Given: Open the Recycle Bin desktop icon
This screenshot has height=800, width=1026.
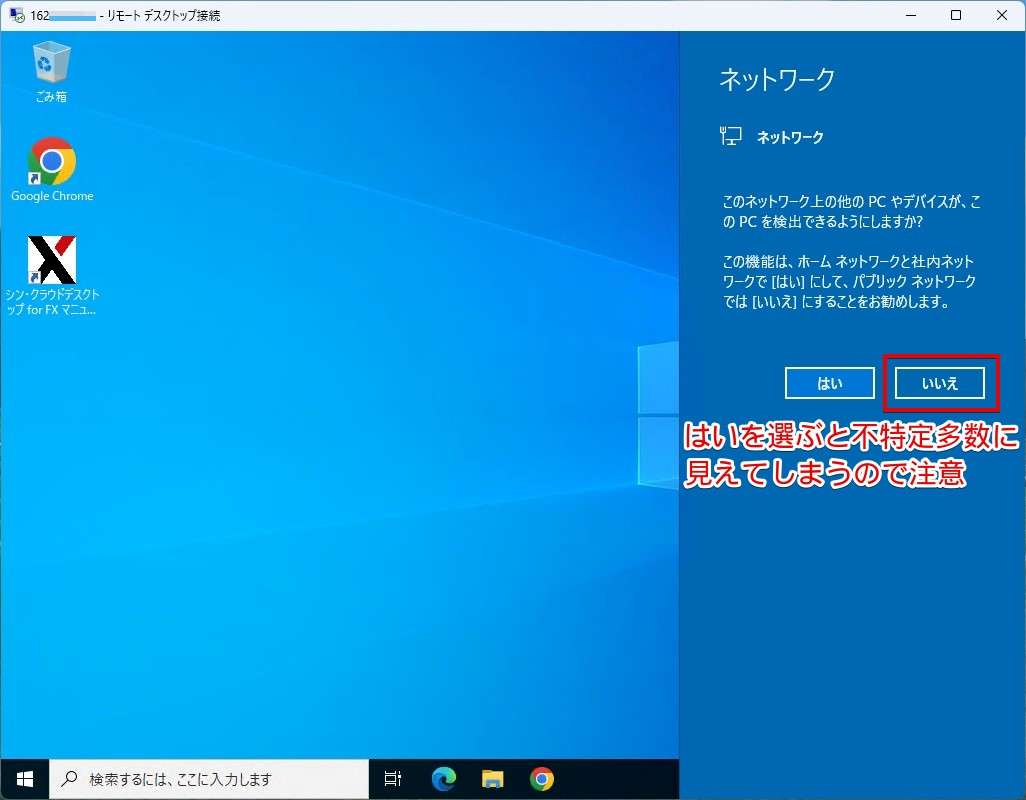Looking at the screenshot, I should tap(51, 72).
